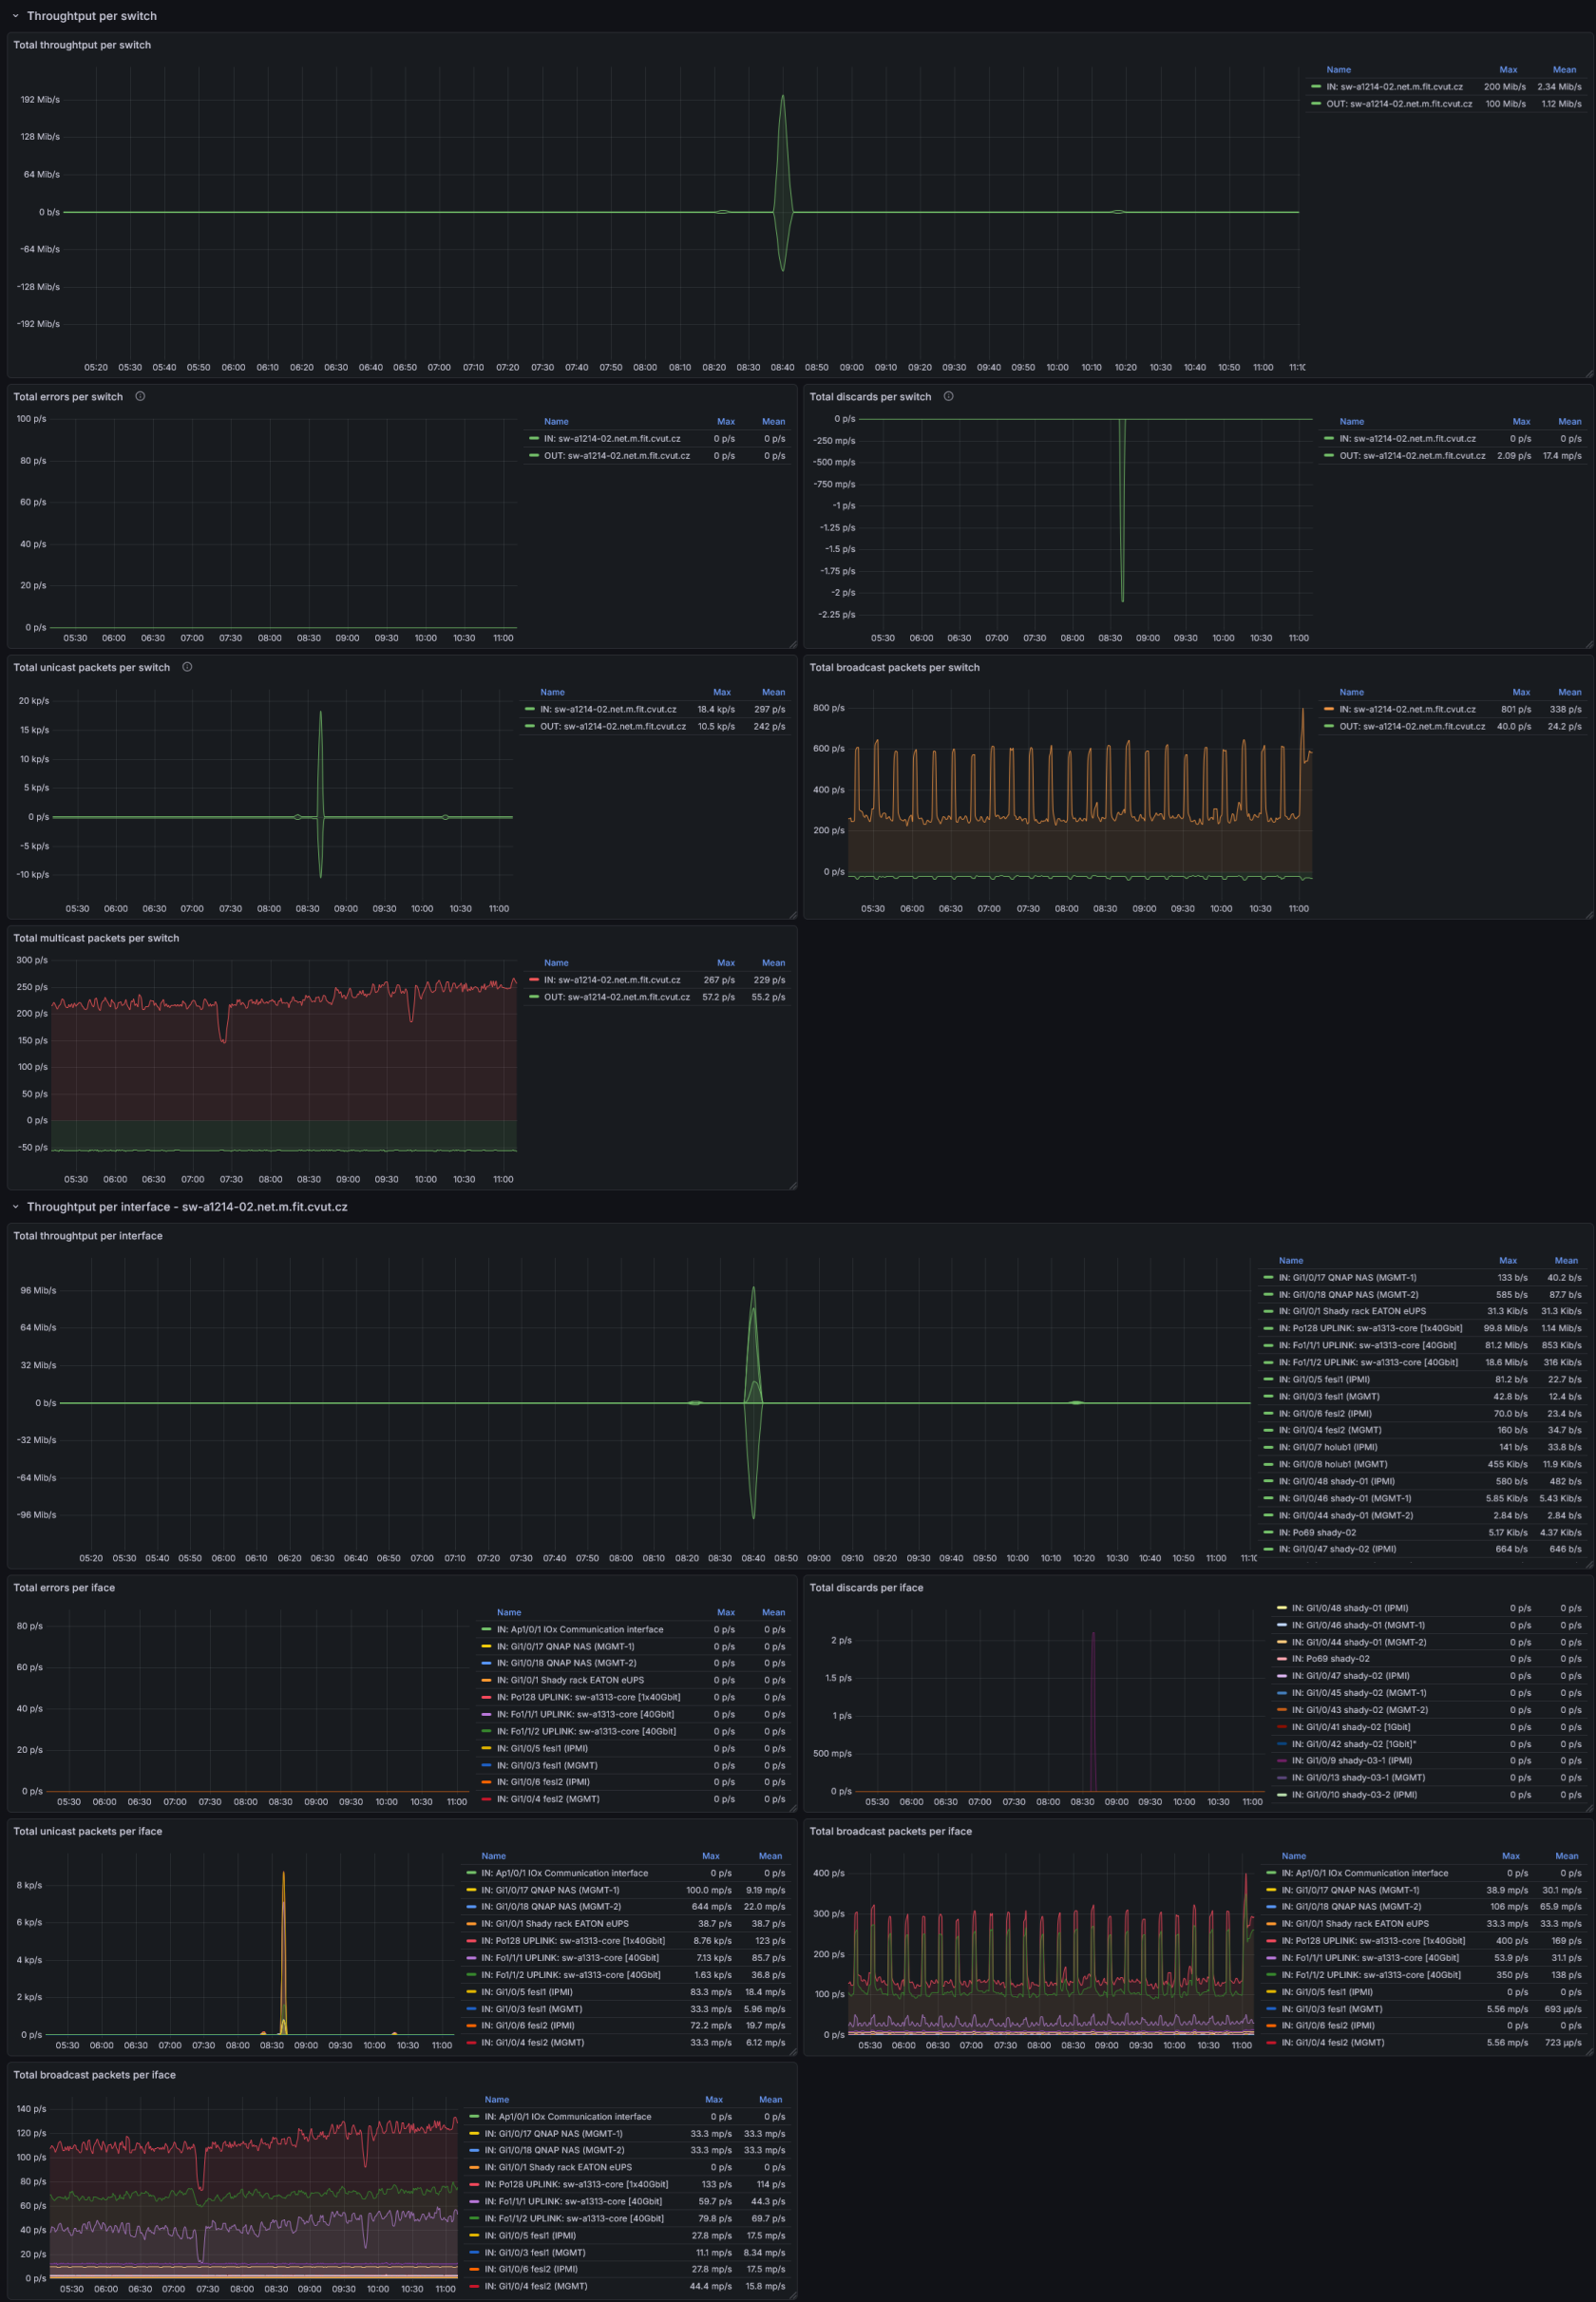Toggle "OUT: sw-a1214-02" series in throughput legend
This screenshot has width=1596, height=2302.
1399,103
